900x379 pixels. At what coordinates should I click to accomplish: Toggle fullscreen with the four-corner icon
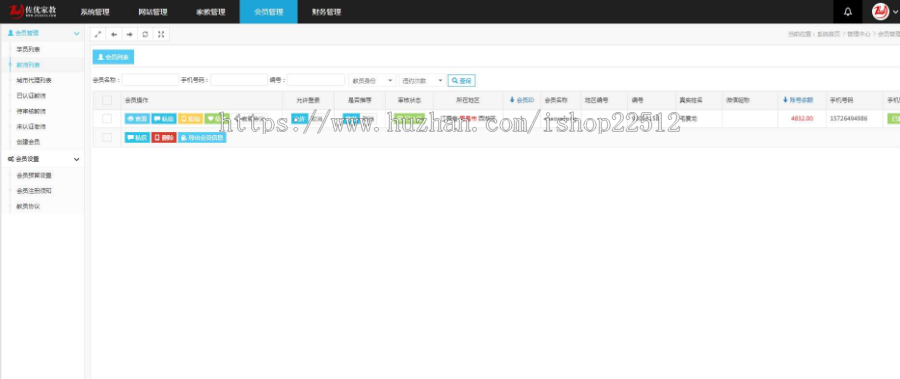[161, 34]
